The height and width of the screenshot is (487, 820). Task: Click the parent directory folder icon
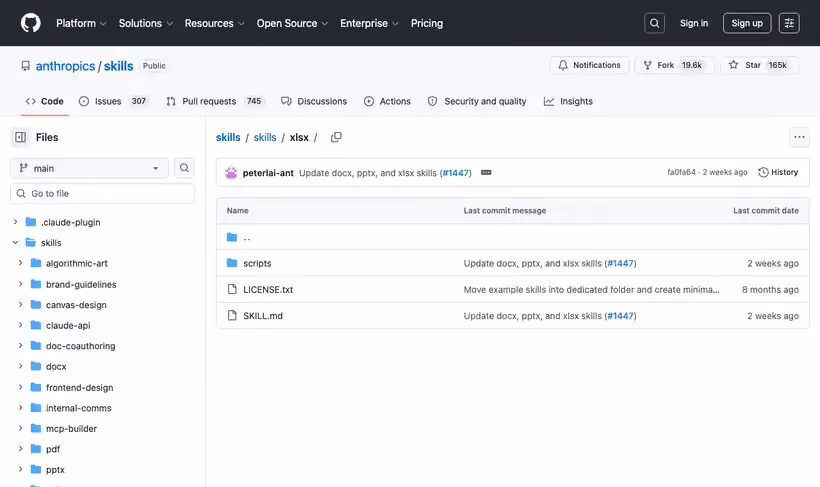[x=232, y=237]
